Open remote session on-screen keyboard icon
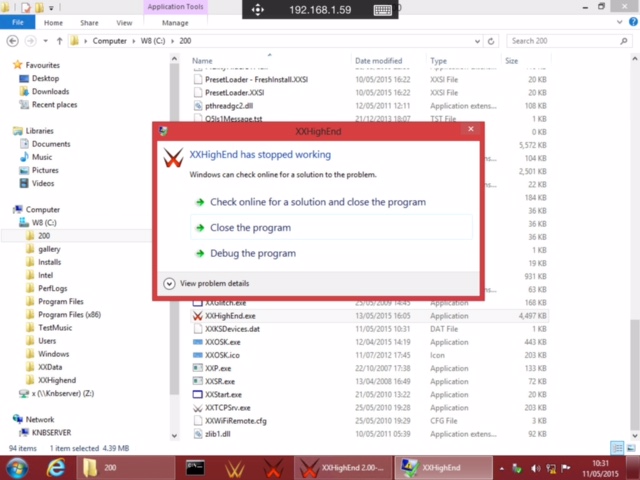The image size is (640, 480). pyautogui.click(x=382, y=10)
